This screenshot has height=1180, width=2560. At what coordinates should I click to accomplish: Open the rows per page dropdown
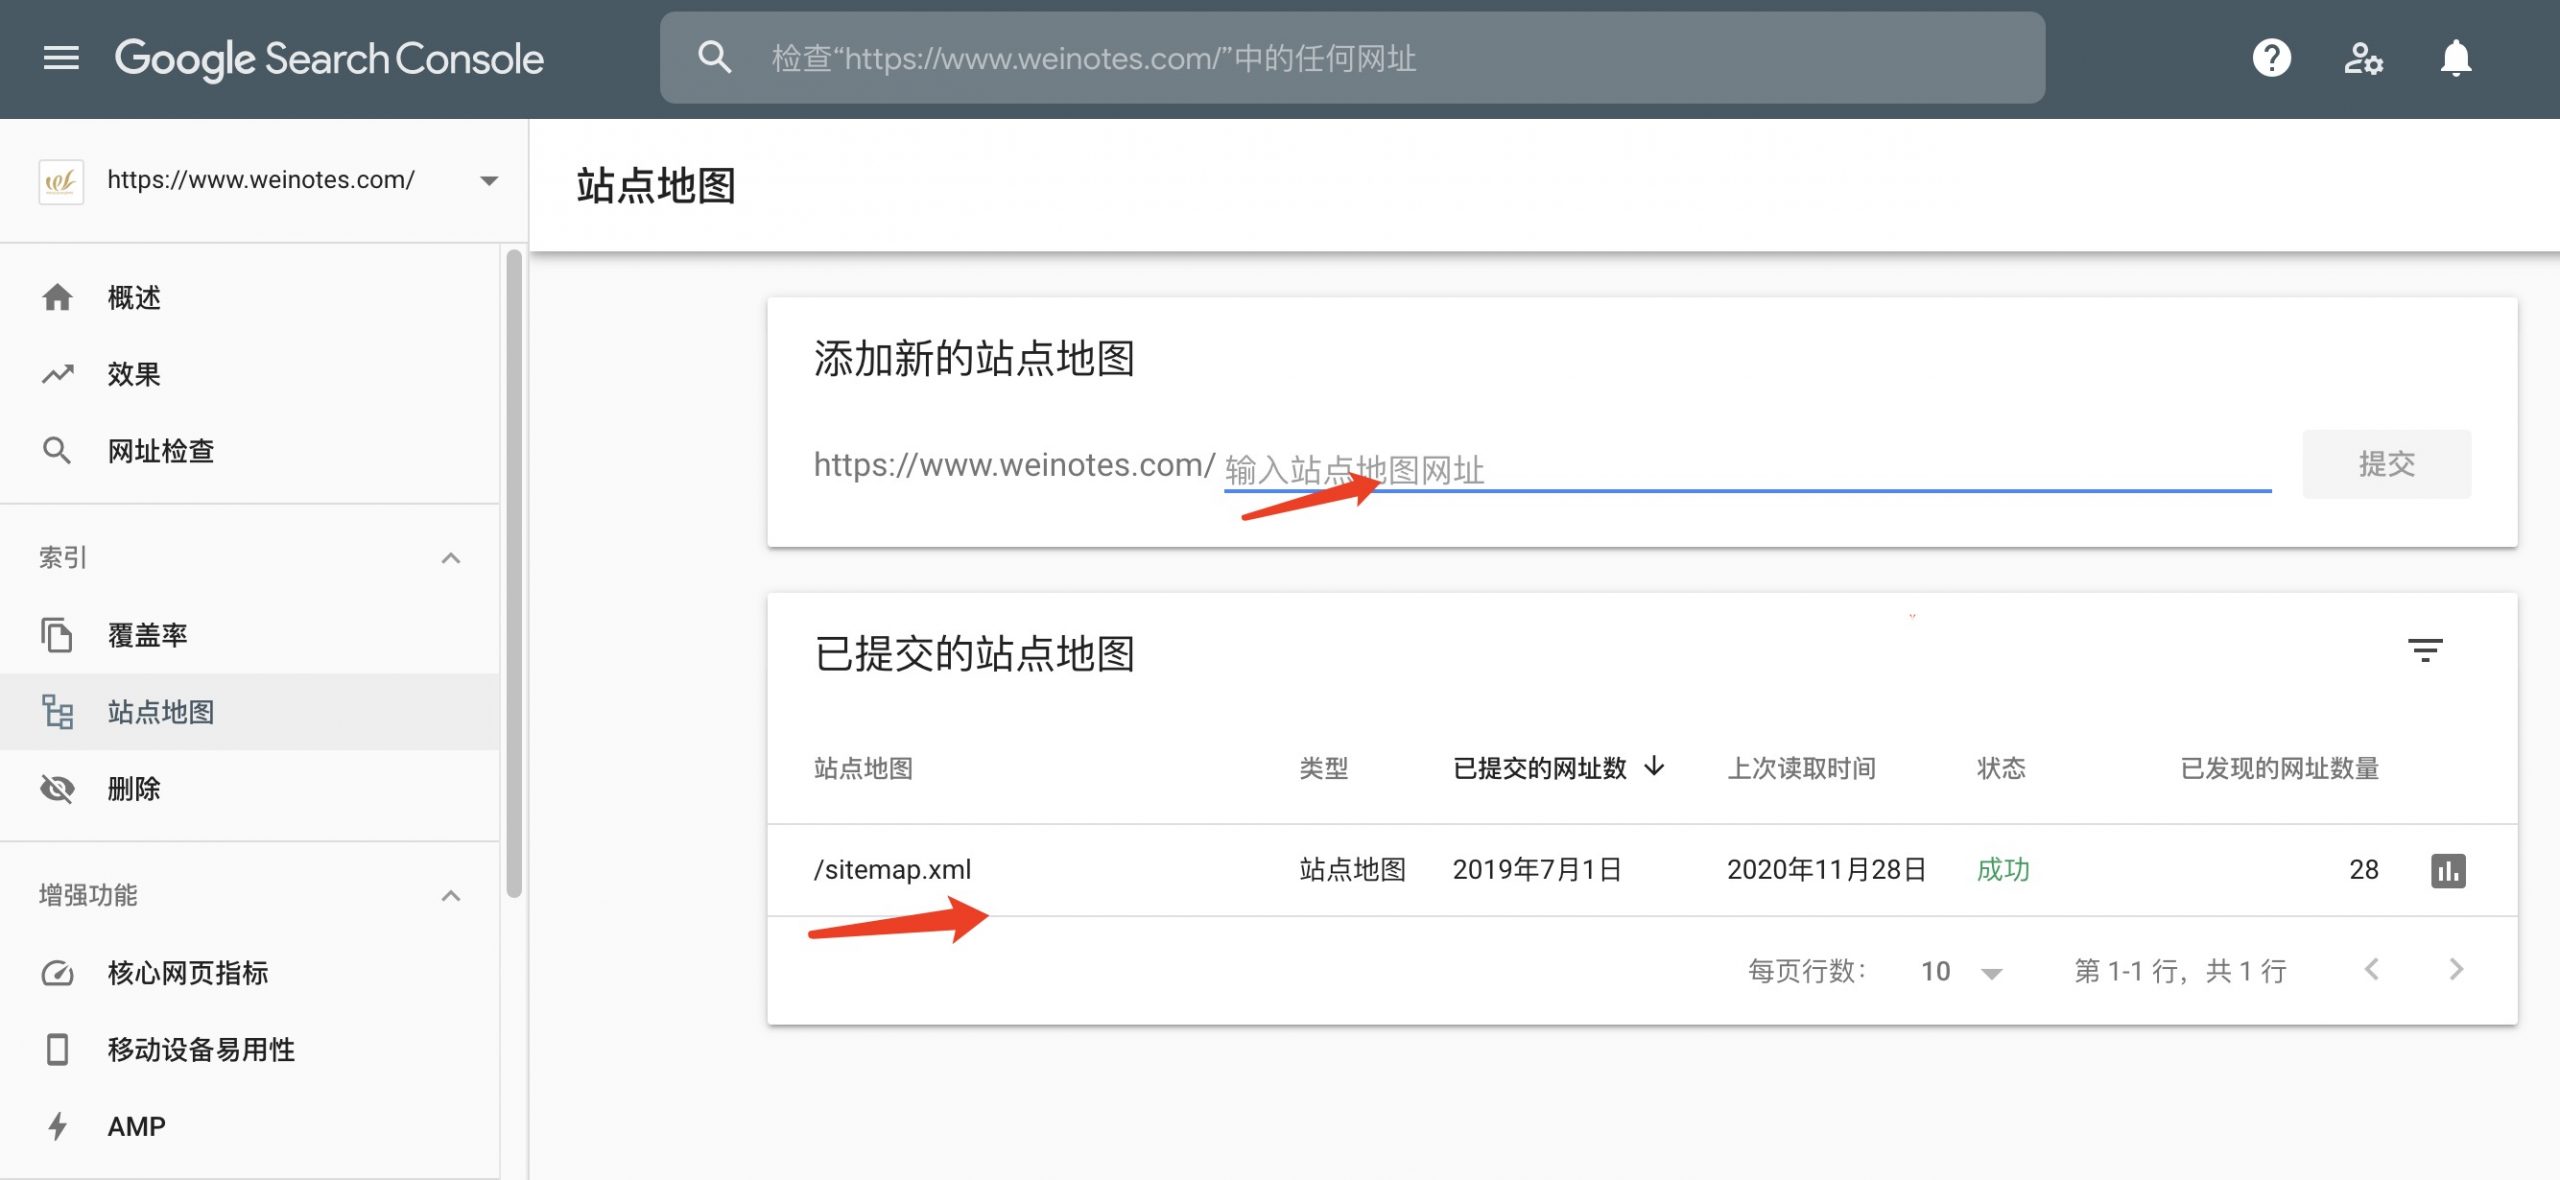tap(1961, 972)
